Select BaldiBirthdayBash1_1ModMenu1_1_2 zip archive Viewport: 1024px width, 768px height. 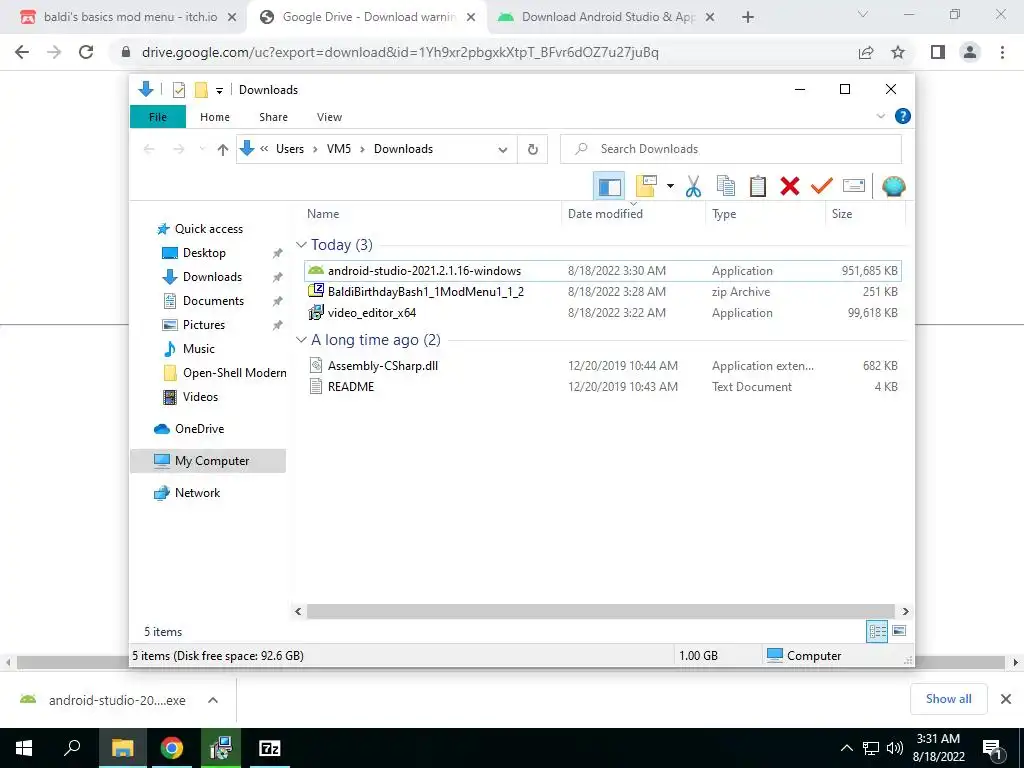tap(603, 292)
